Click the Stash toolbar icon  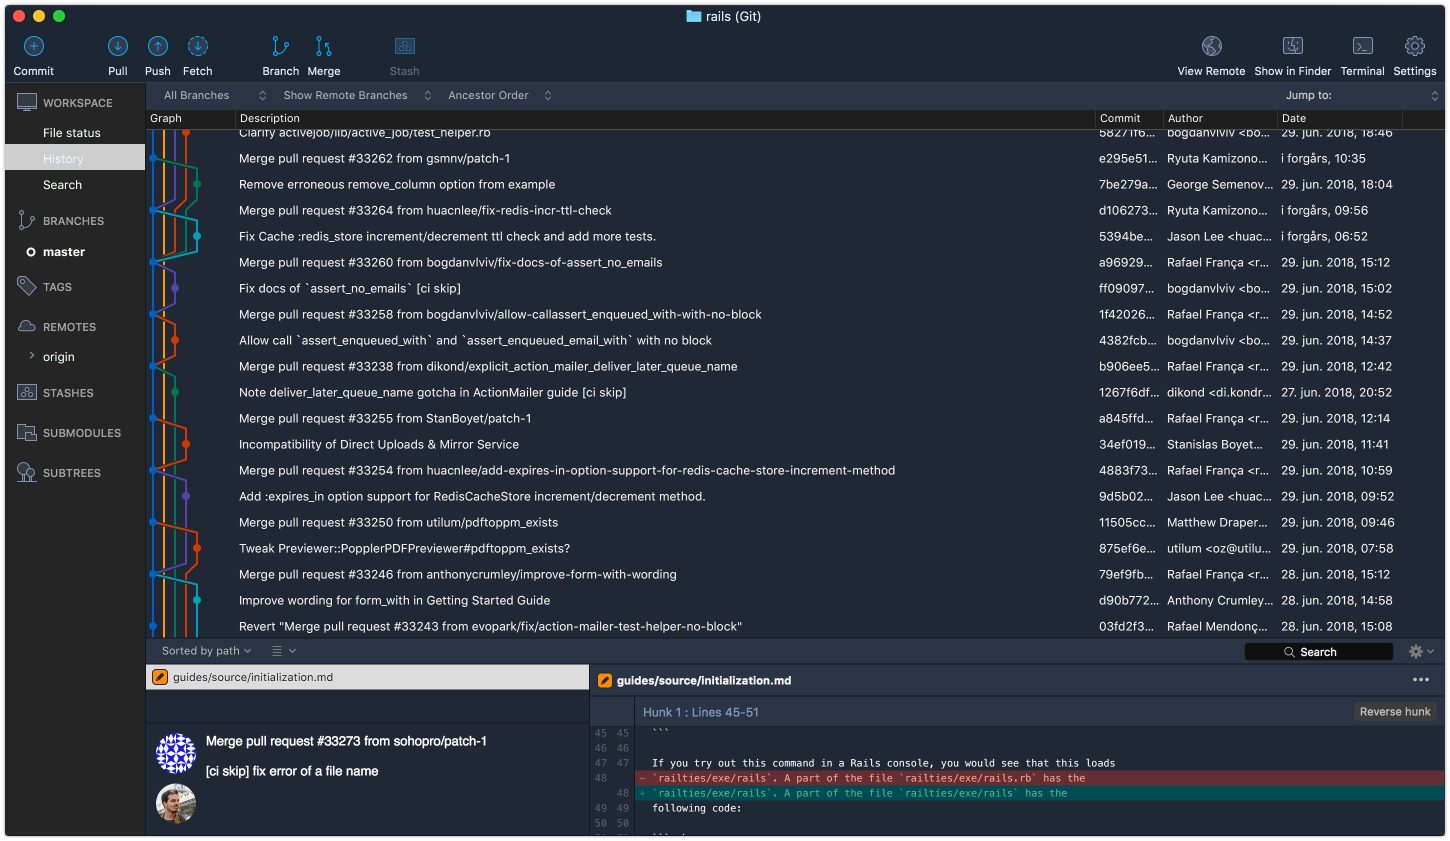[x=405, y=46]
